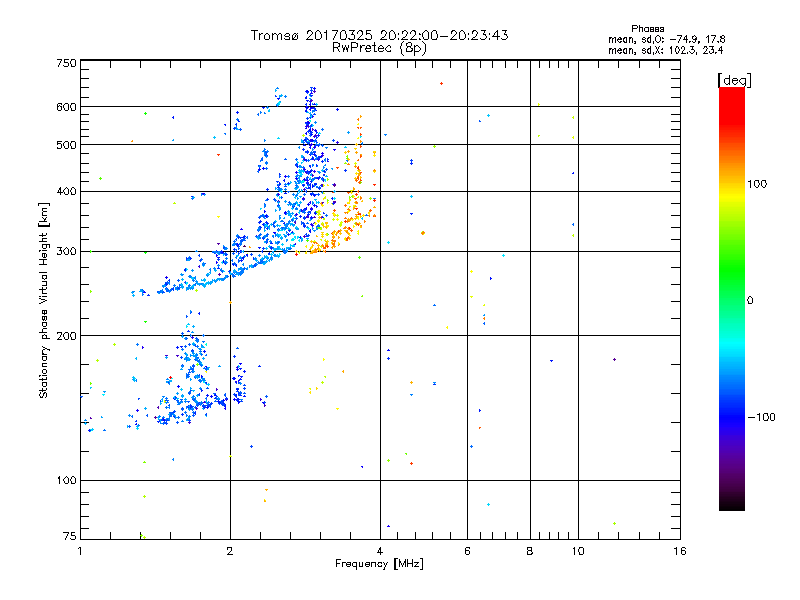Viewport: 800px width, 600px height.
Task: Click the '400' y-axis tick label
Action: point(66,191)
